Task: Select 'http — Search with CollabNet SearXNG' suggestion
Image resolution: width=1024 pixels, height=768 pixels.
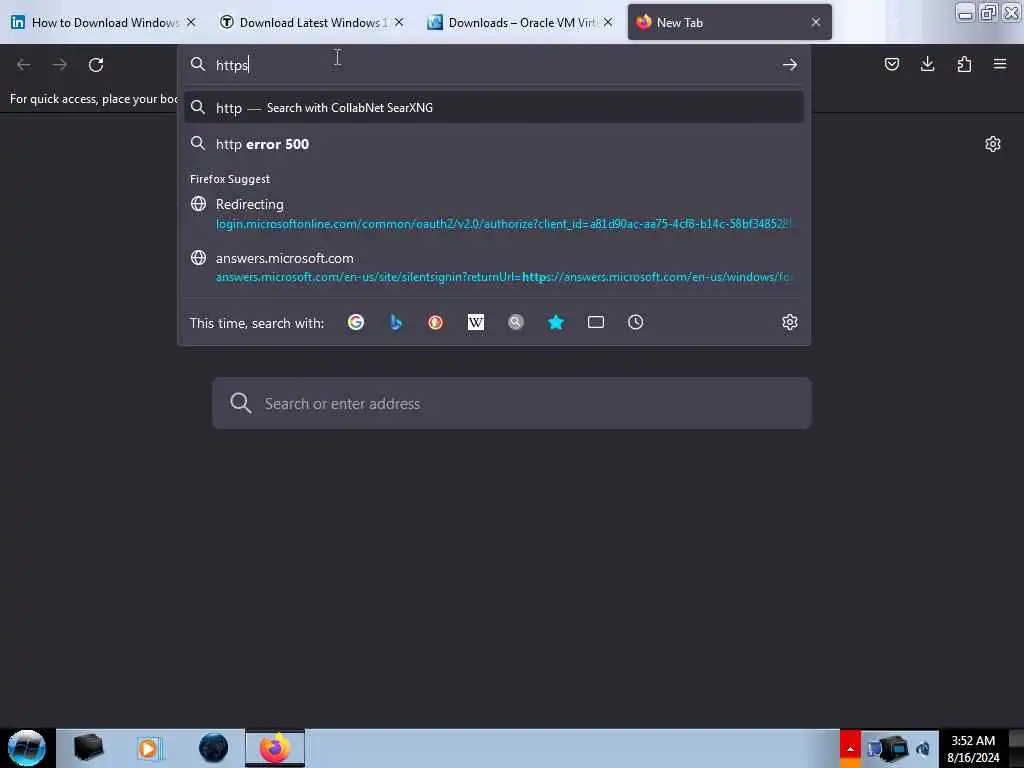Action: click(x=494, y=108)
